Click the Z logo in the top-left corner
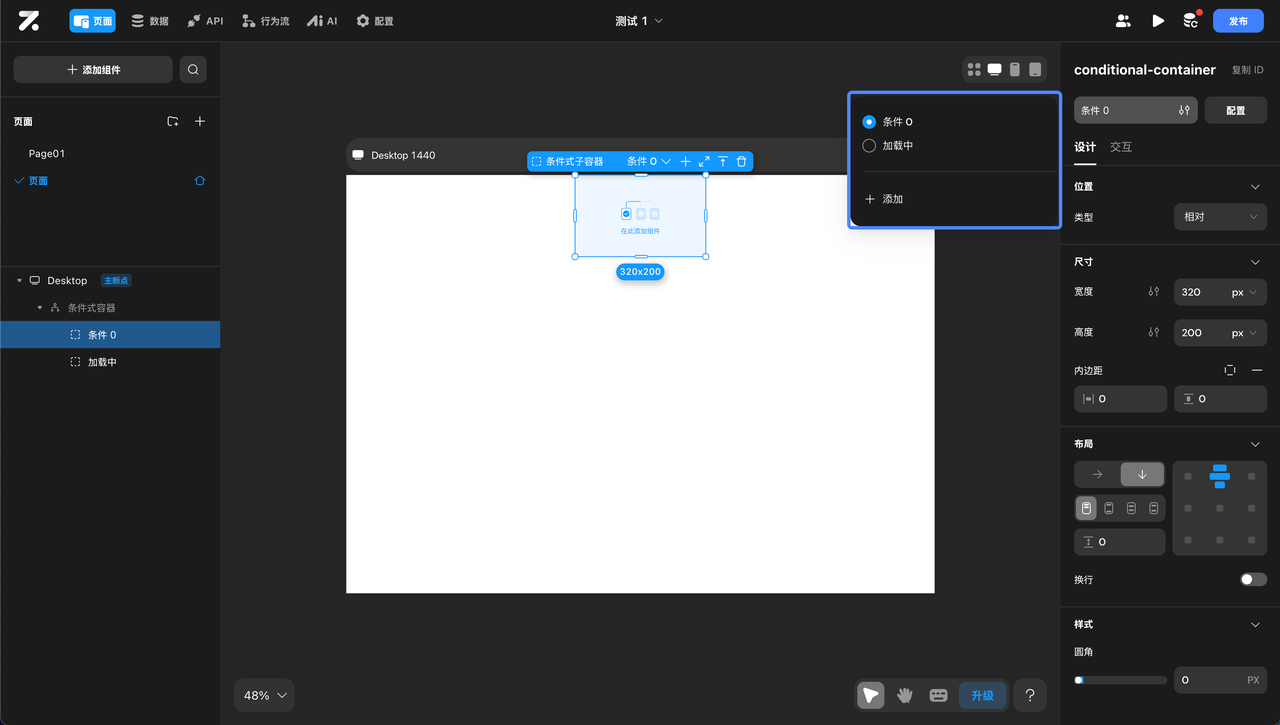The width and height of the screenshot is (1280, 725). coord(29,21)
